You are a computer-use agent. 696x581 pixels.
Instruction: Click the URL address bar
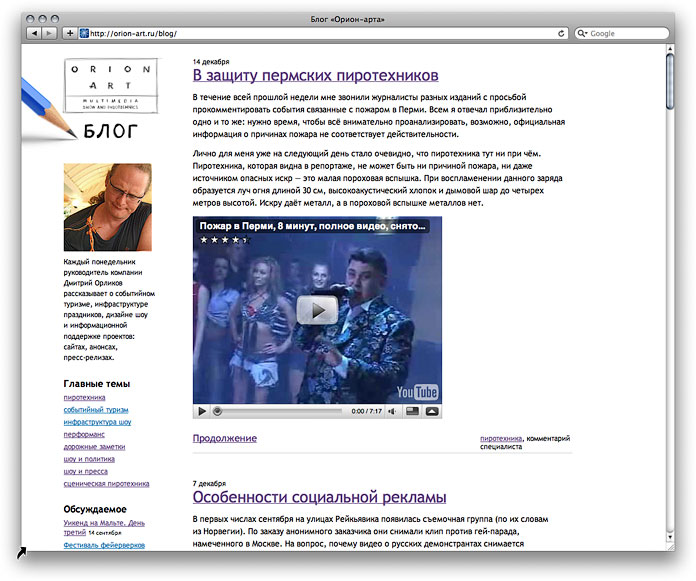coord(320,33)
